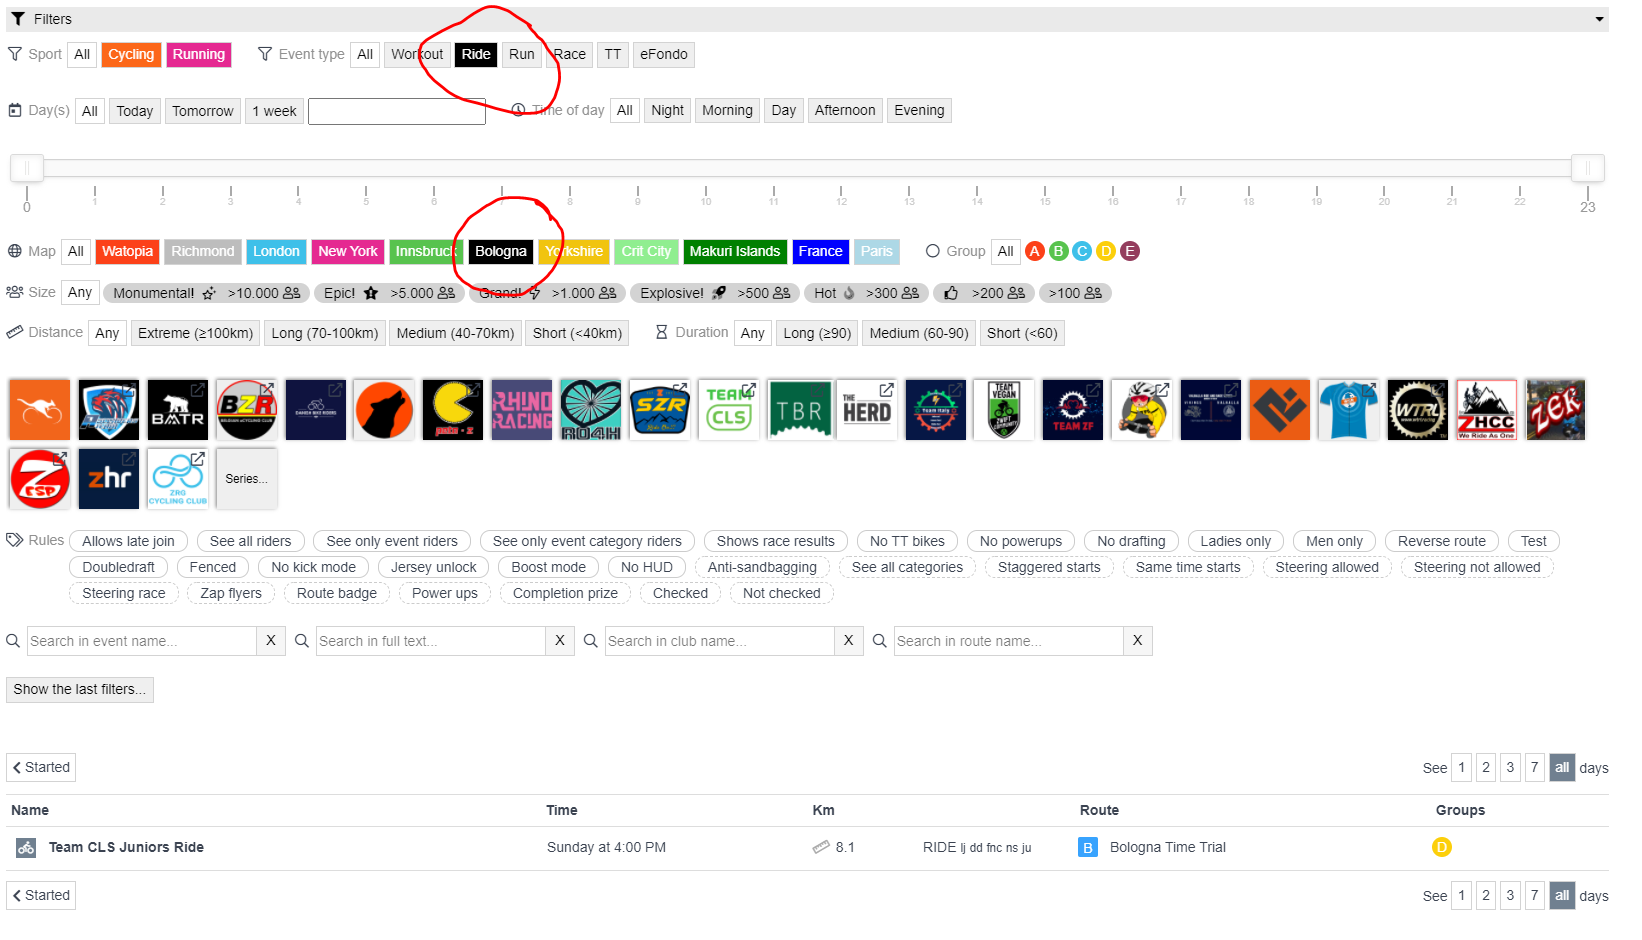
Task: Switch event type to Race
Action: (x=570, y=54)
